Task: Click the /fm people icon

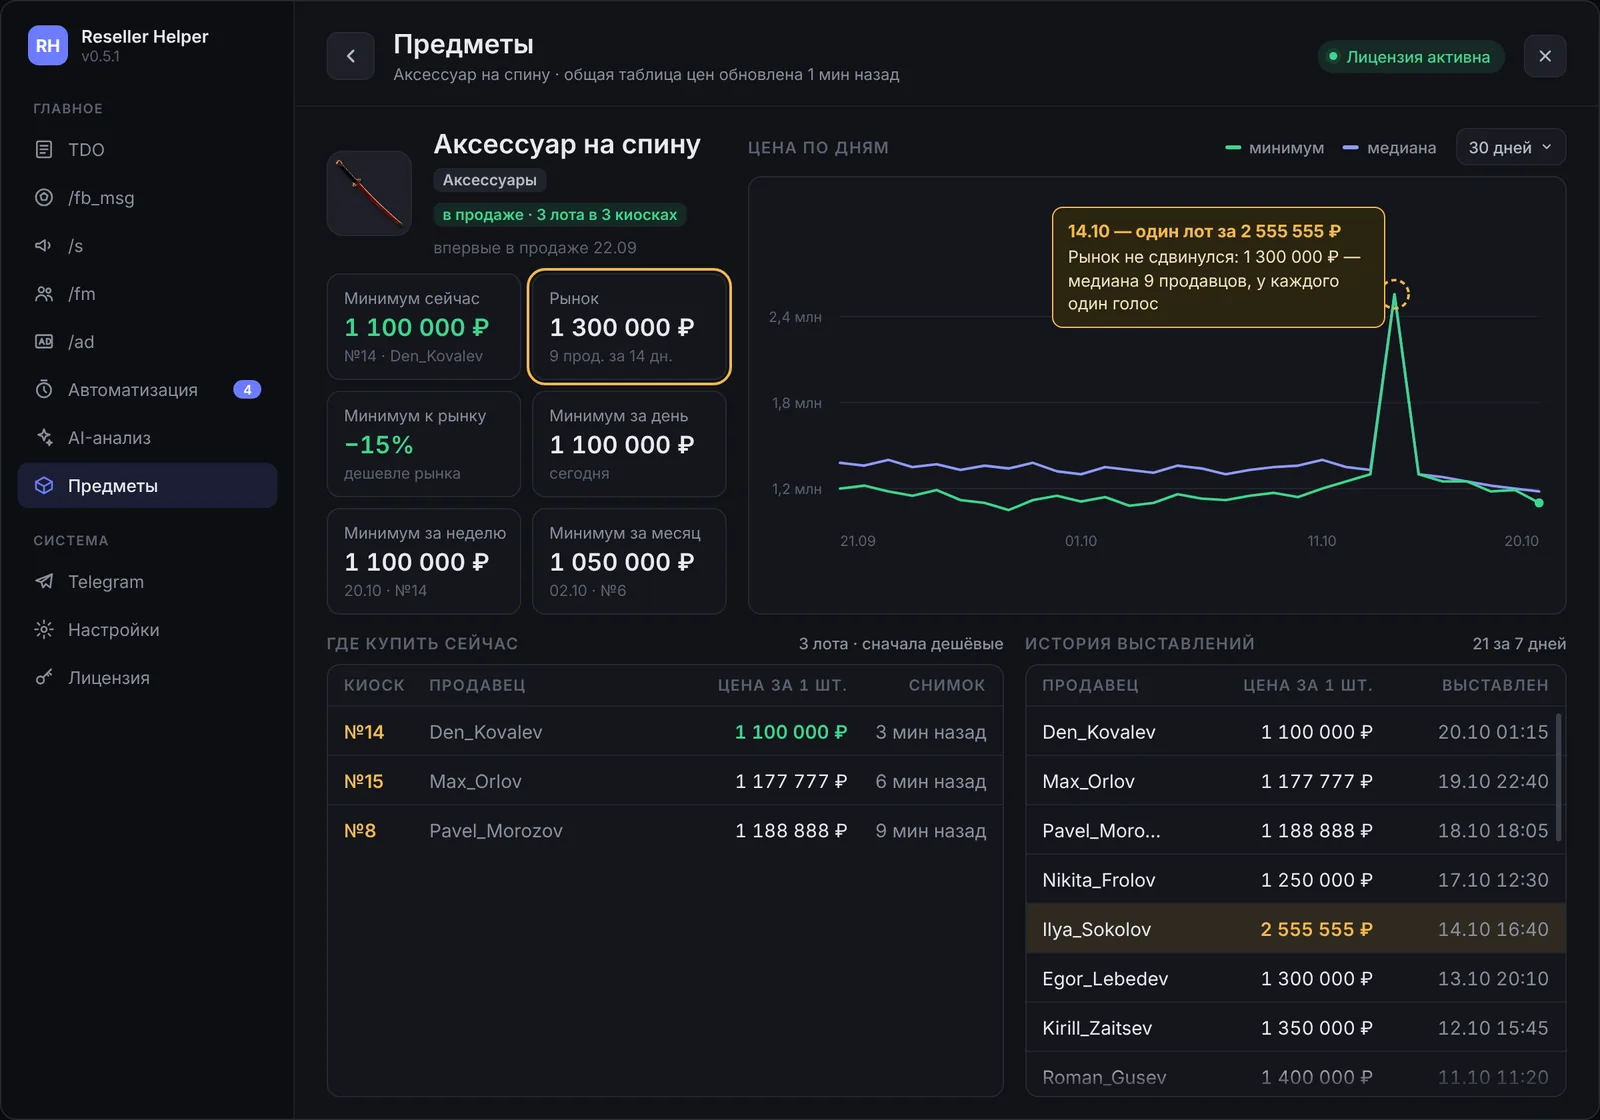Action: pos(44,294)
